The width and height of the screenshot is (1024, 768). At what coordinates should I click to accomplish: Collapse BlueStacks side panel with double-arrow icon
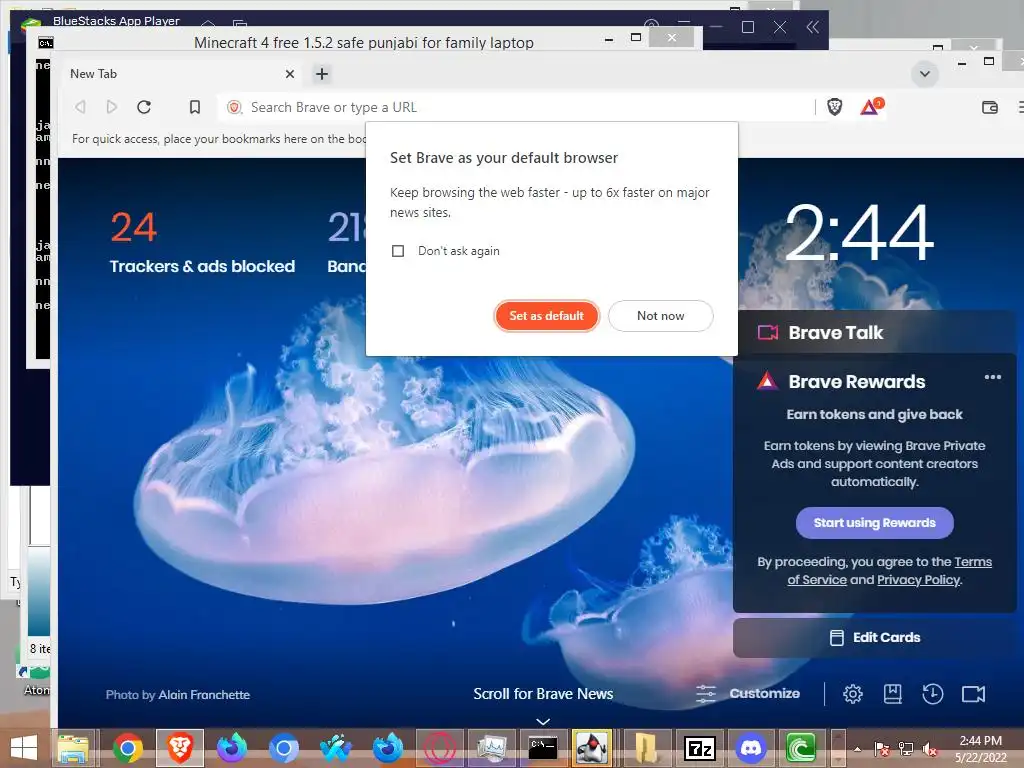[x=812, y=27]
